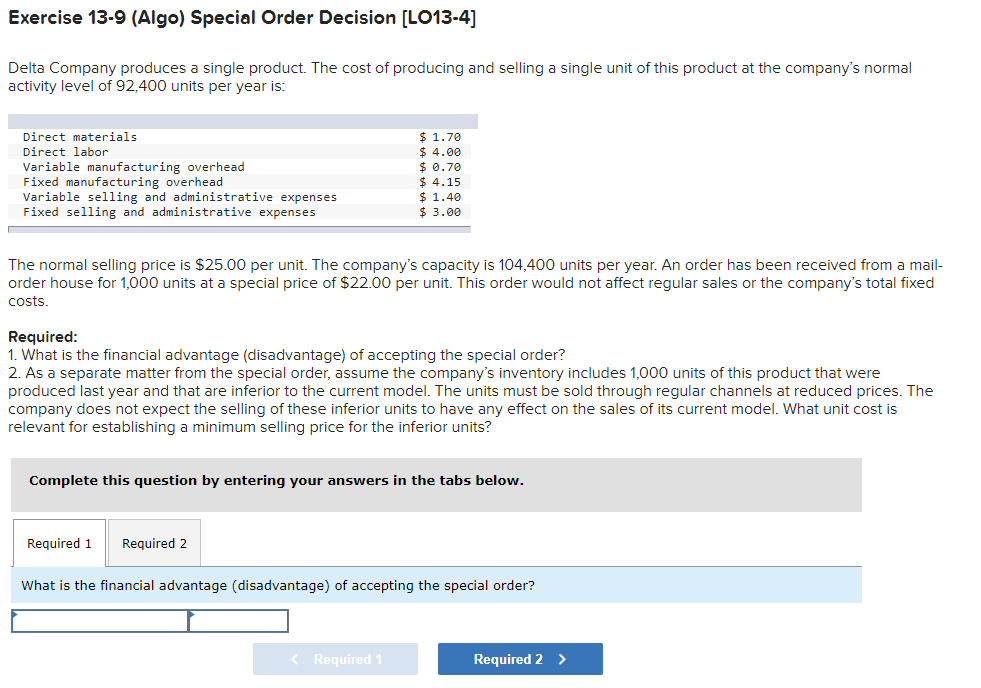The image size is (981, 688).
Task: Click the $ 4.00 cost value
Action: point(440,152)
